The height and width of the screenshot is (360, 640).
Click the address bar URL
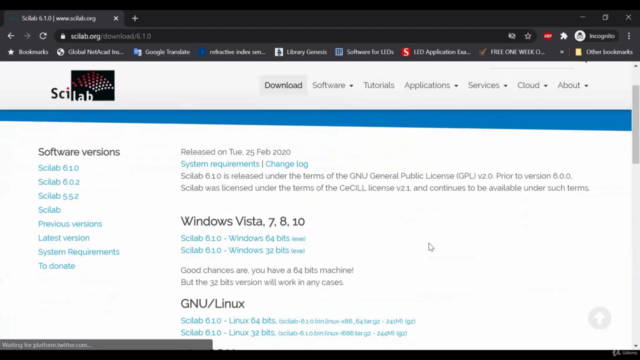111,36
